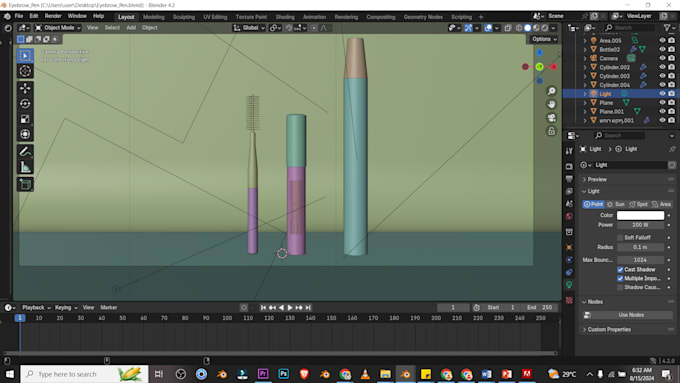Click the current frame number field
This screenshot has width=680, height=383.
(x=453, y=308)
